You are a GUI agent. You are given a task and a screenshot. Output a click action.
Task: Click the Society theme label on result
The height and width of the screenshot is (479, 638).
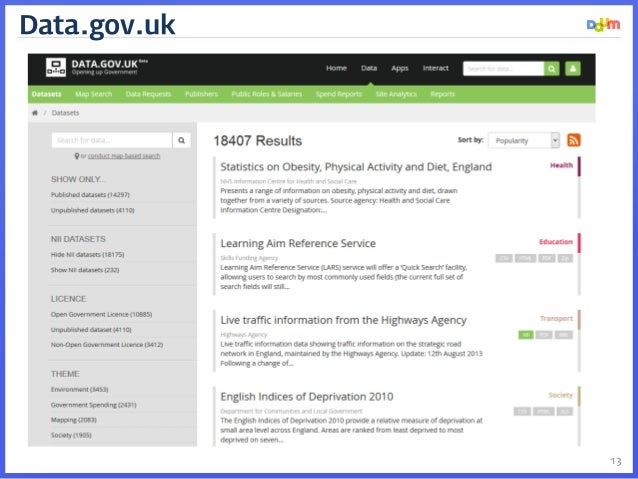tap(560, 395)
